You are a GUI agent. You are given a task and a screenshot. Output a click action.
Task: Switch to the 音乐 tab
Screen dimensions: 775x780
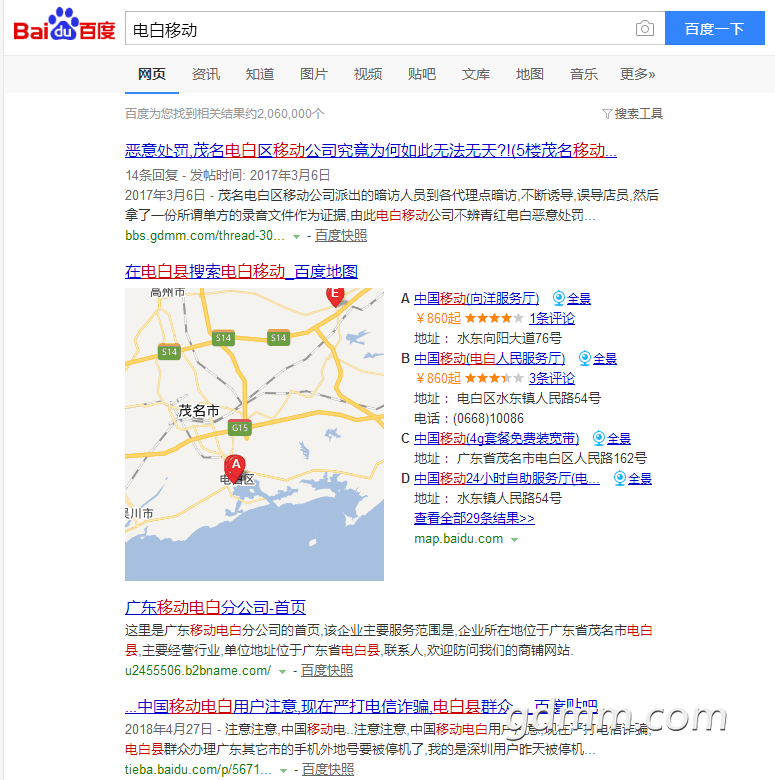(583, 75)
